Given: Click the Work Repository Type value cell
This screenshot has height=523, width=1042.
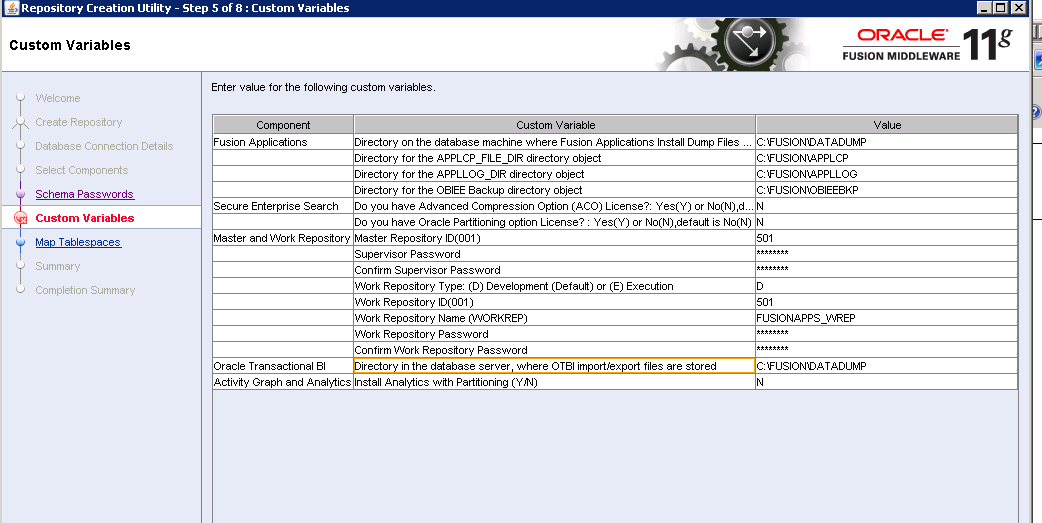Looking at the screenshot, I should click(x=885, y=286).
